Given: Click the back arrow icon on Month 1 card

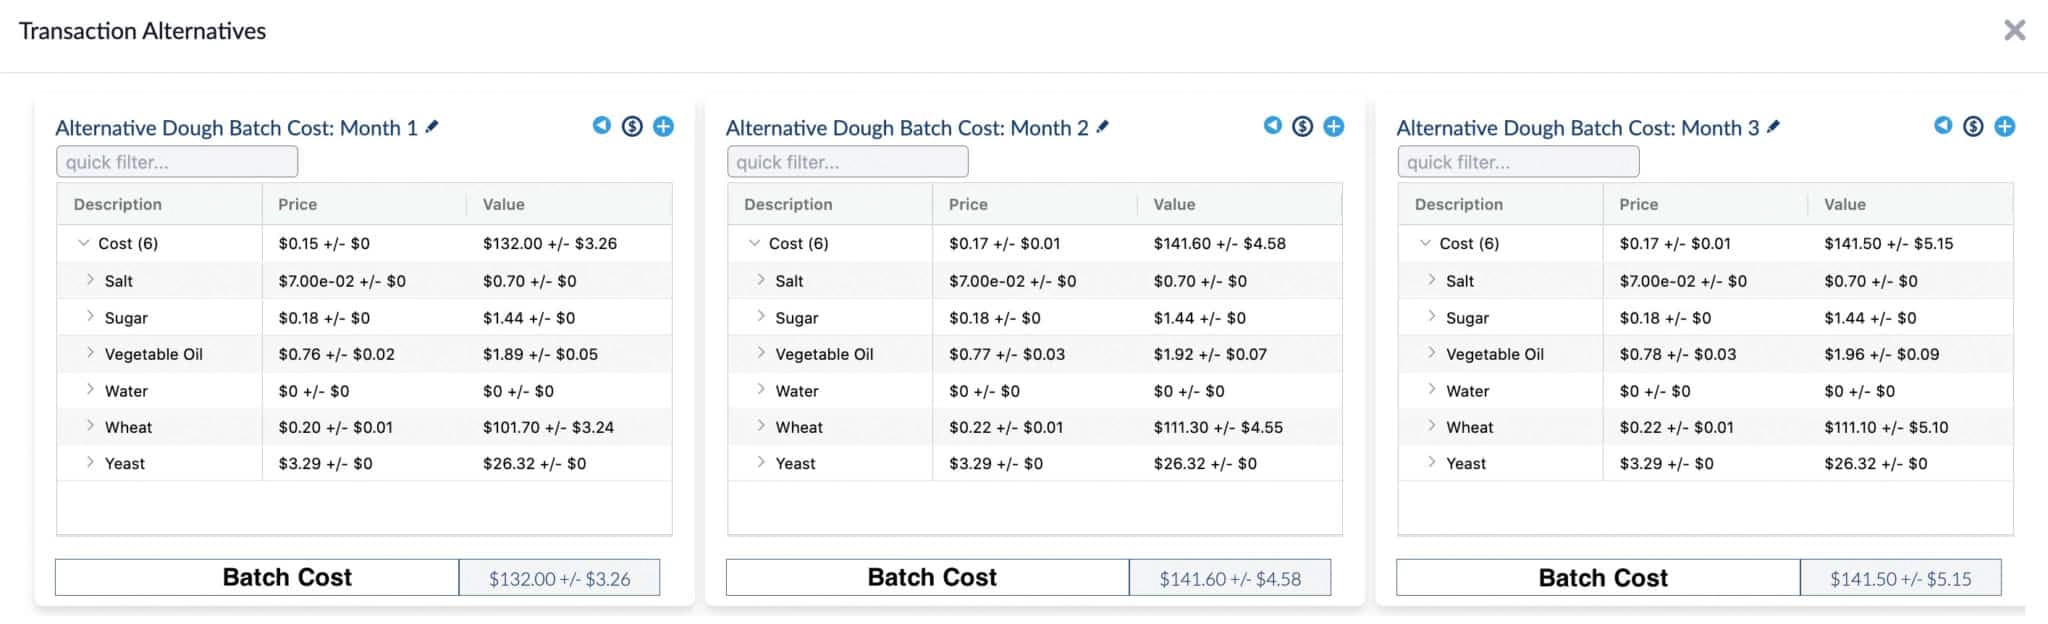Looking at the screenshot, I should point(601,126).
